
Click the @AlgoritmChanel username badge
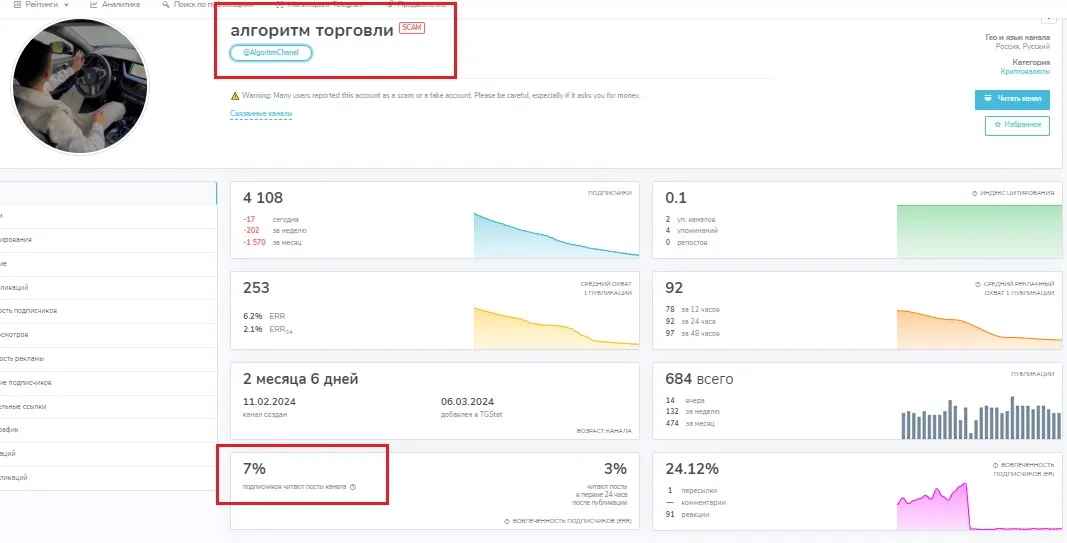(x=271, y=53)
